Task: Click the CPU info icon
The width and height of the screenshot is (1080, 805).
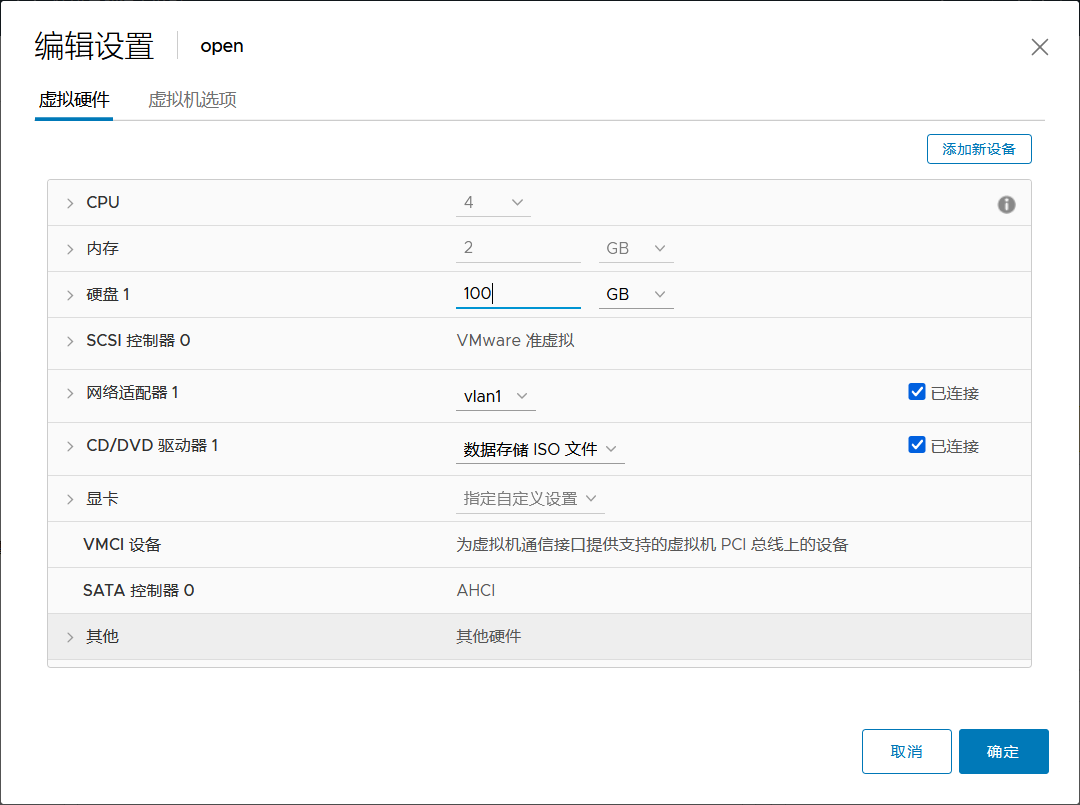Action: [x=1007, y=203]
